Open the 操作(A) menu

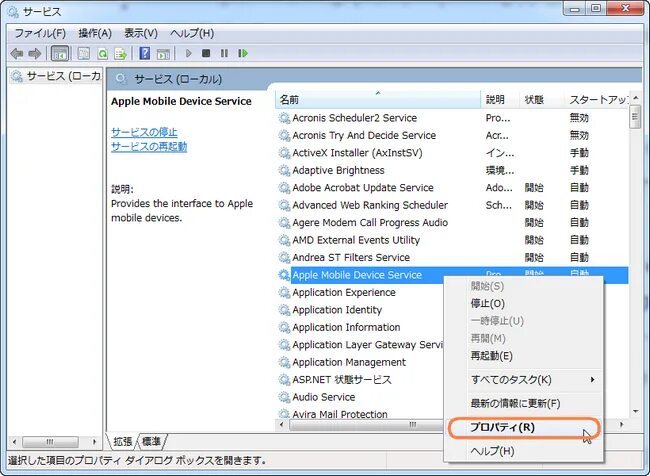point(95,33)
